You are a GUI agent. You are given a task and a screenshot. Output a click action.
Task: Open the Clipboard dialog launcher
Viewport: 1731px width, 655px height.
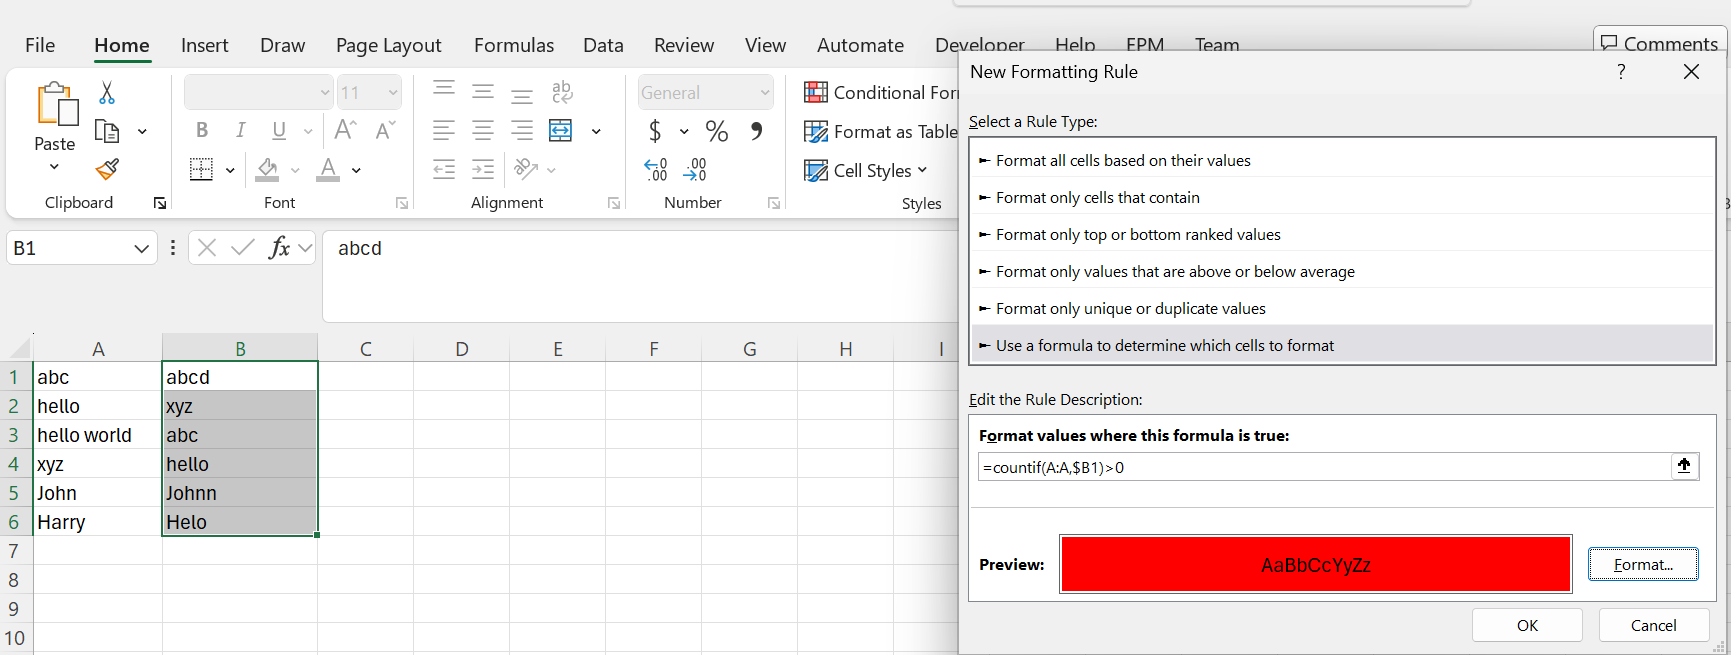tap(160, 203)
